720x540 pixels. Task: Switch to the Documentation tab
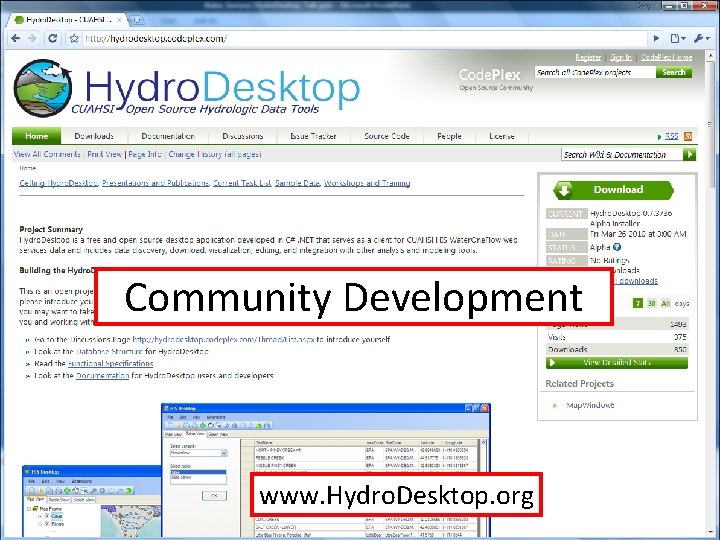[x=168, y=136]
